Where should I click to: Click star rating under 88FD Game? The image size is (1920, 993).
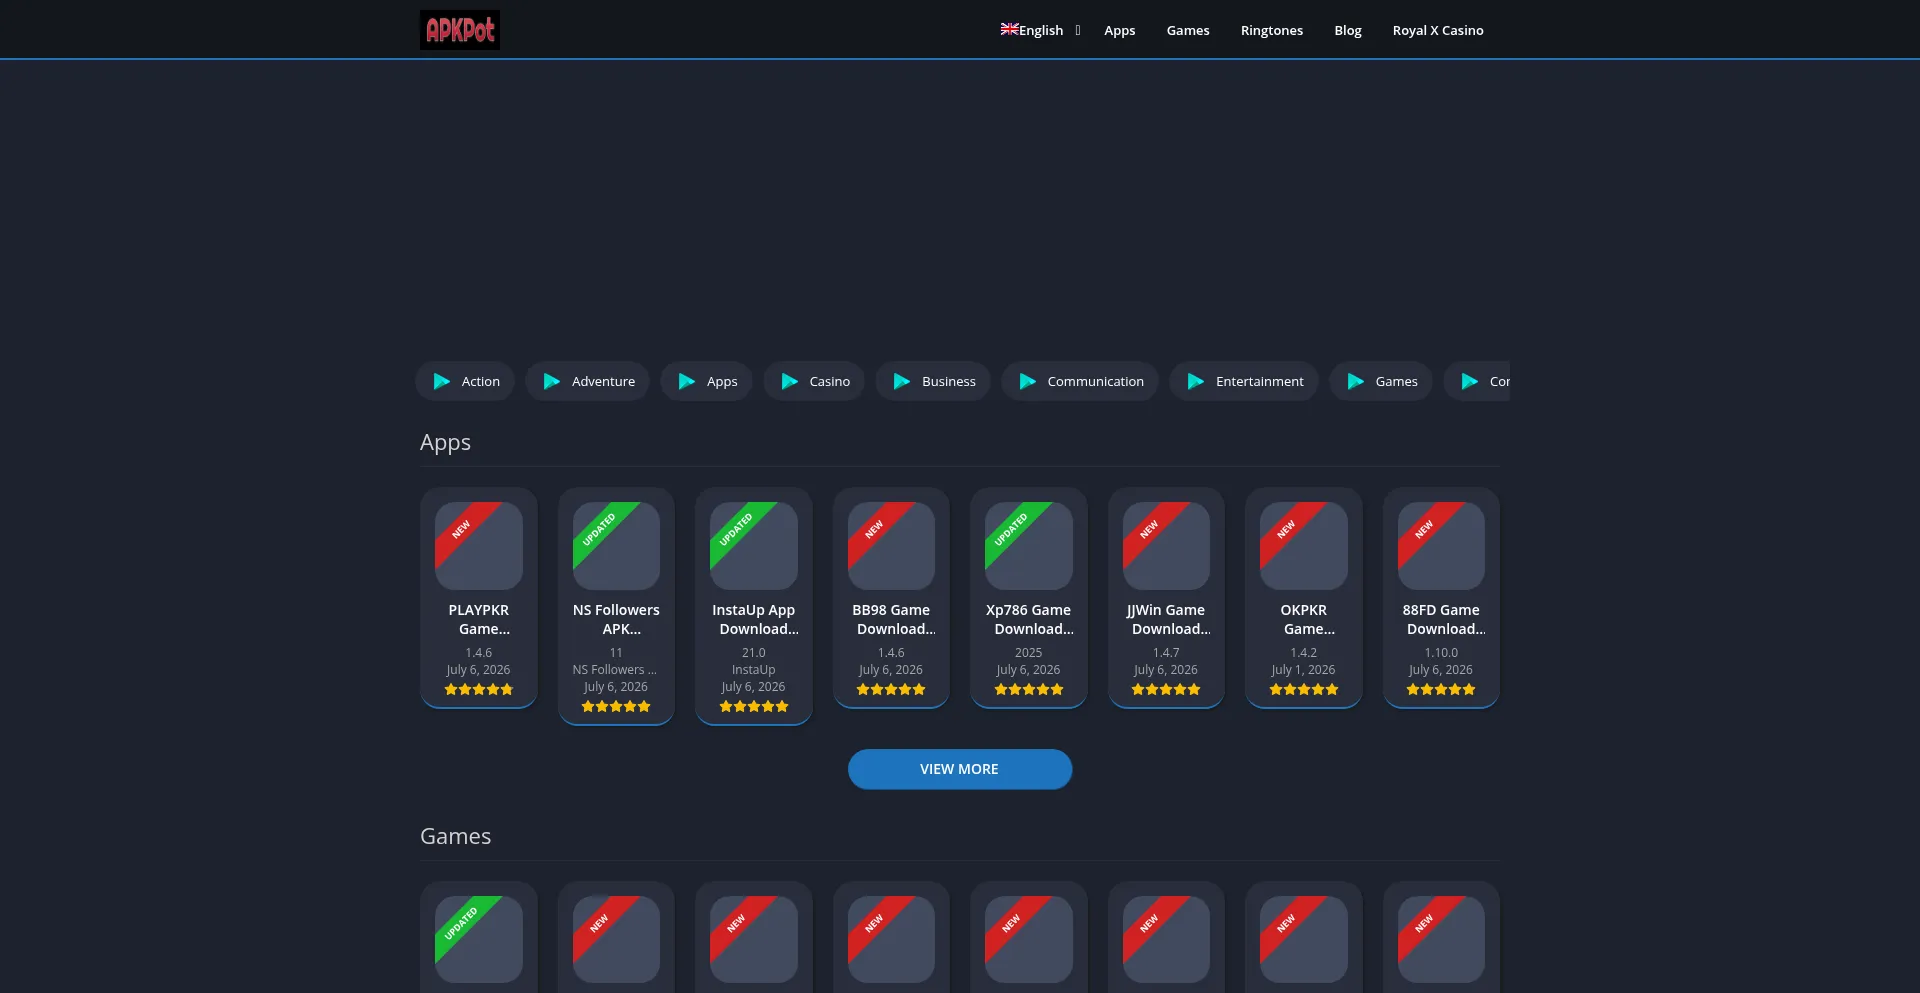[1441, 689]
